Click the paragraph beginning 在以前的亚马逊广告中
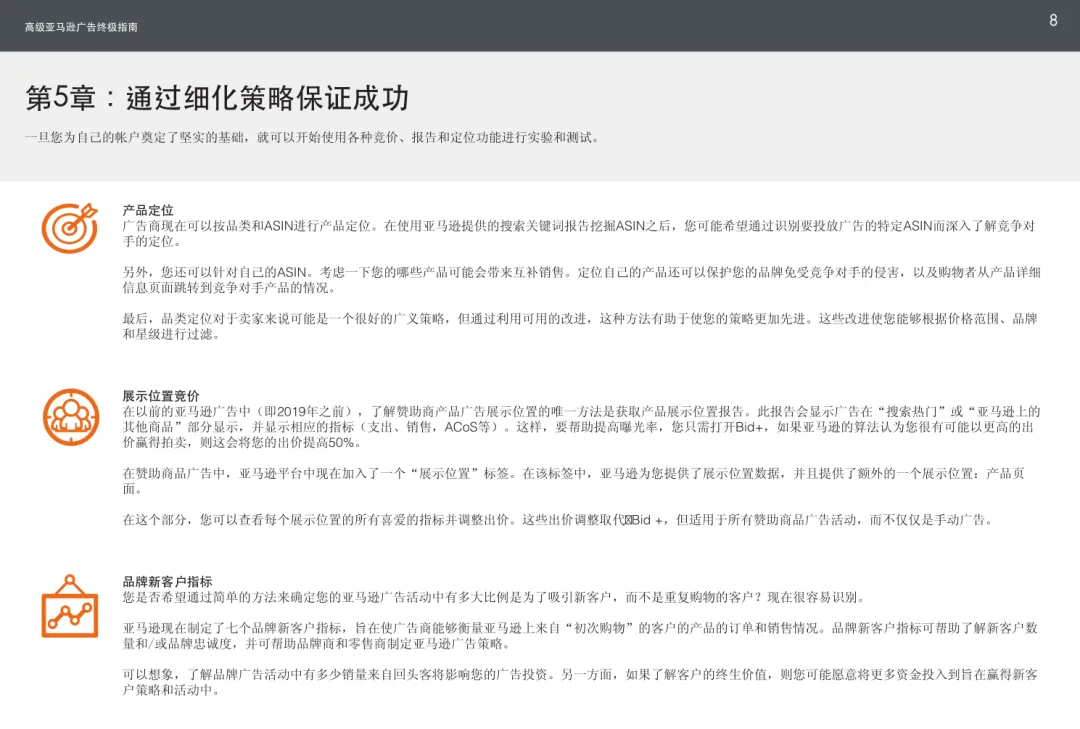Image resolution: width=1080 pixels, height=729 pixels. (581, 427)
